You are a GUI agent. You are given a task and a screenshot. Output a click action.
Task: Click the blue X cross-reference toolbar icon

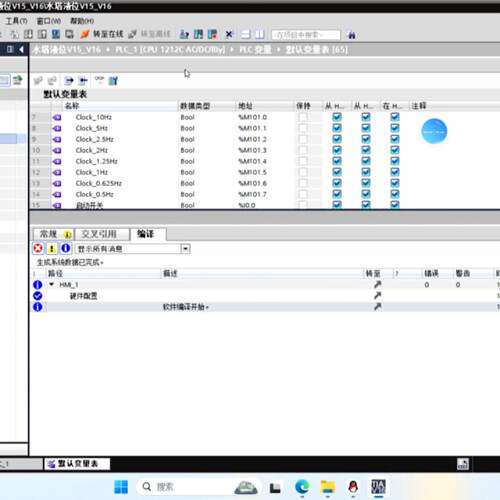tap(229, 34)
